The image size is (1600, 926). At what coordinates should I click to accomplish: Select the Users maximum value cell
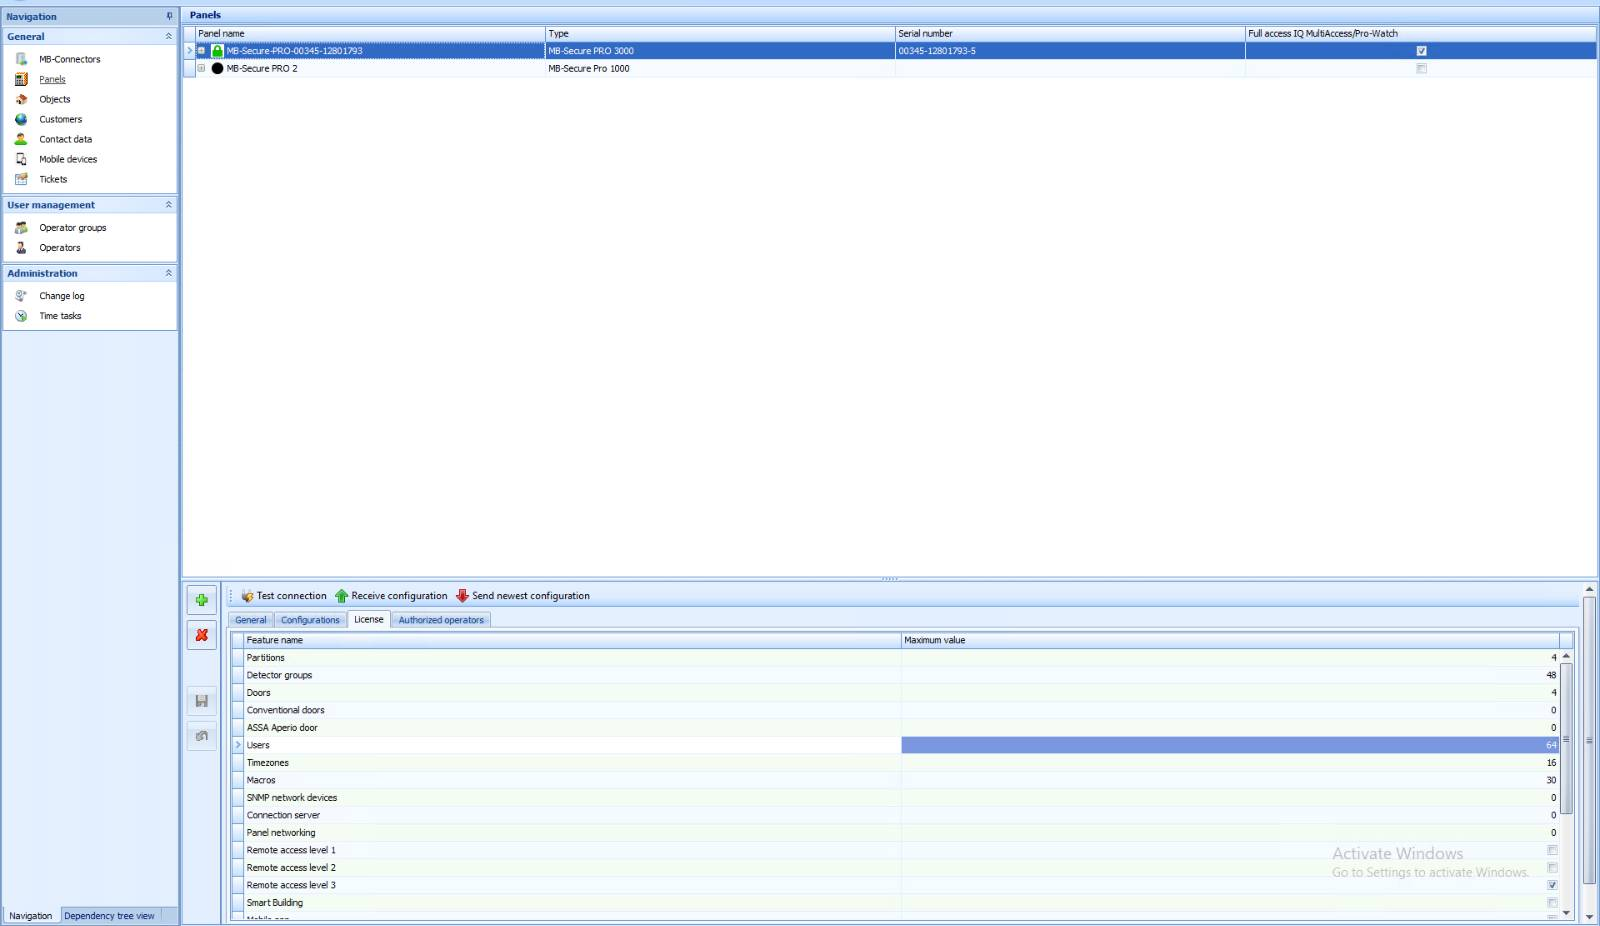1230,745
